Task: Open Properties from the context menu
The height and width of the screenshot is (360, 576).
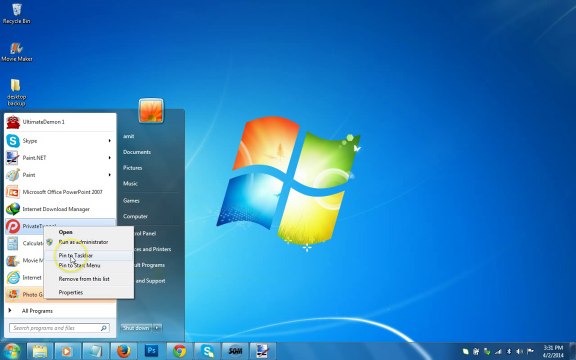Action: click(x=89, y=292)
